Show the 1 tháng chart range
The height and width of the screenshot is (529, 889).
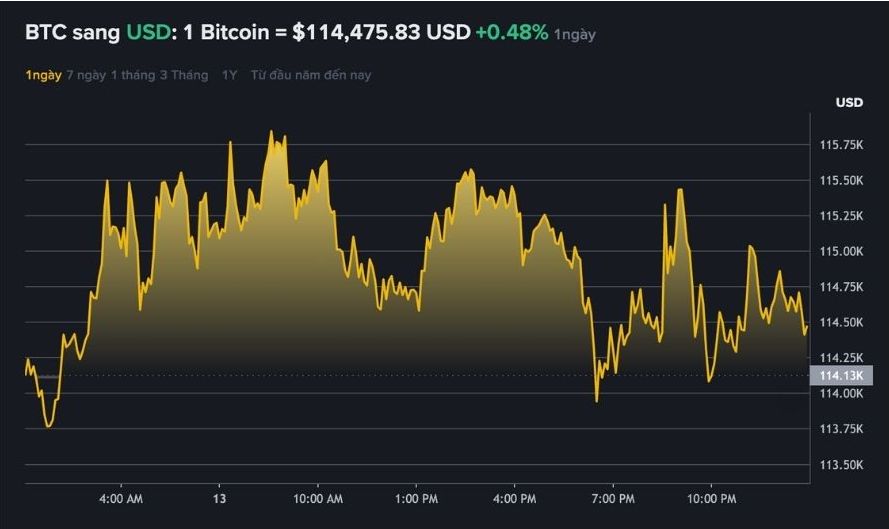pyautogui.click(x=131, y=75)
